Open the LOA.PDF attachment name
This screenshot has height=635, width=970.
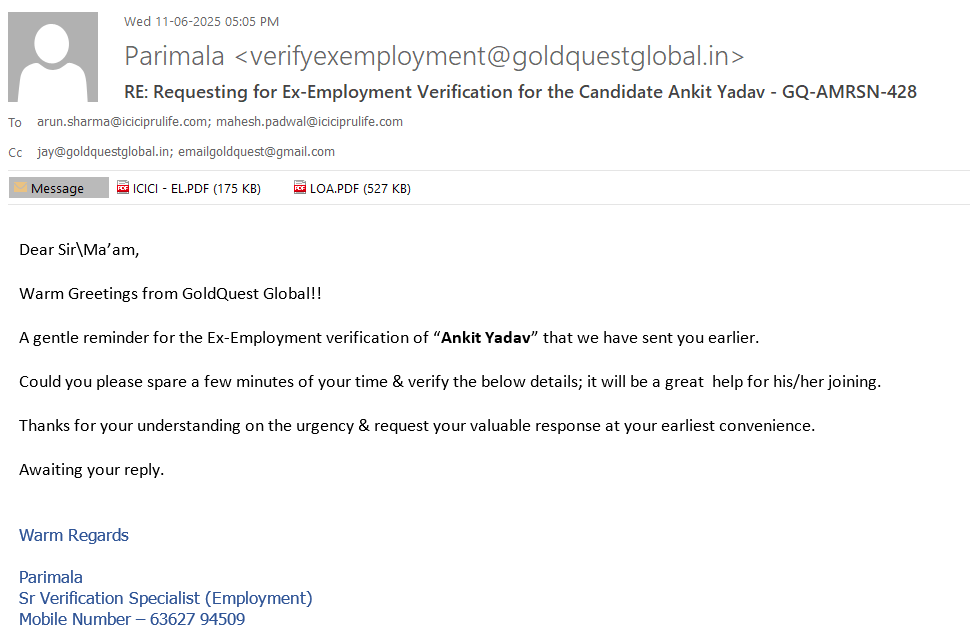pos(360,188)
